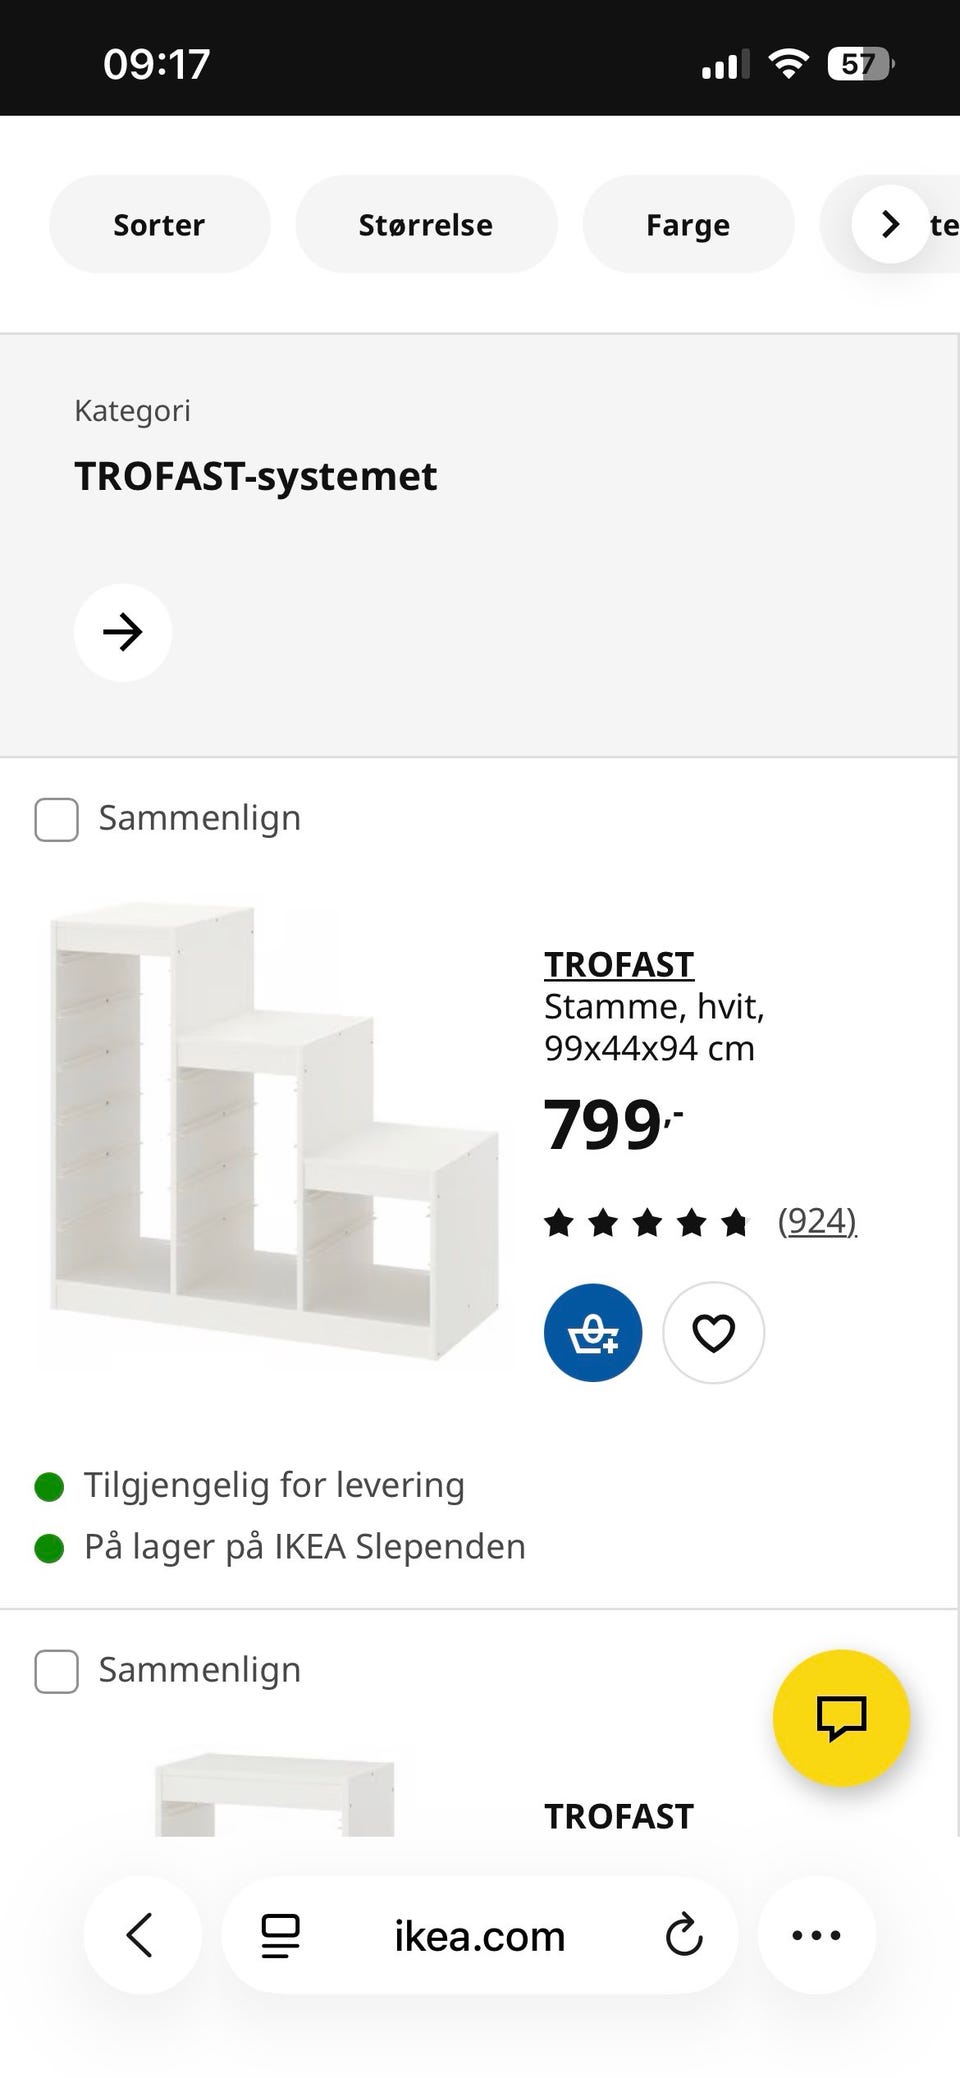
Task: Reload the ikea.com page
Action: tap(684, 1935)
